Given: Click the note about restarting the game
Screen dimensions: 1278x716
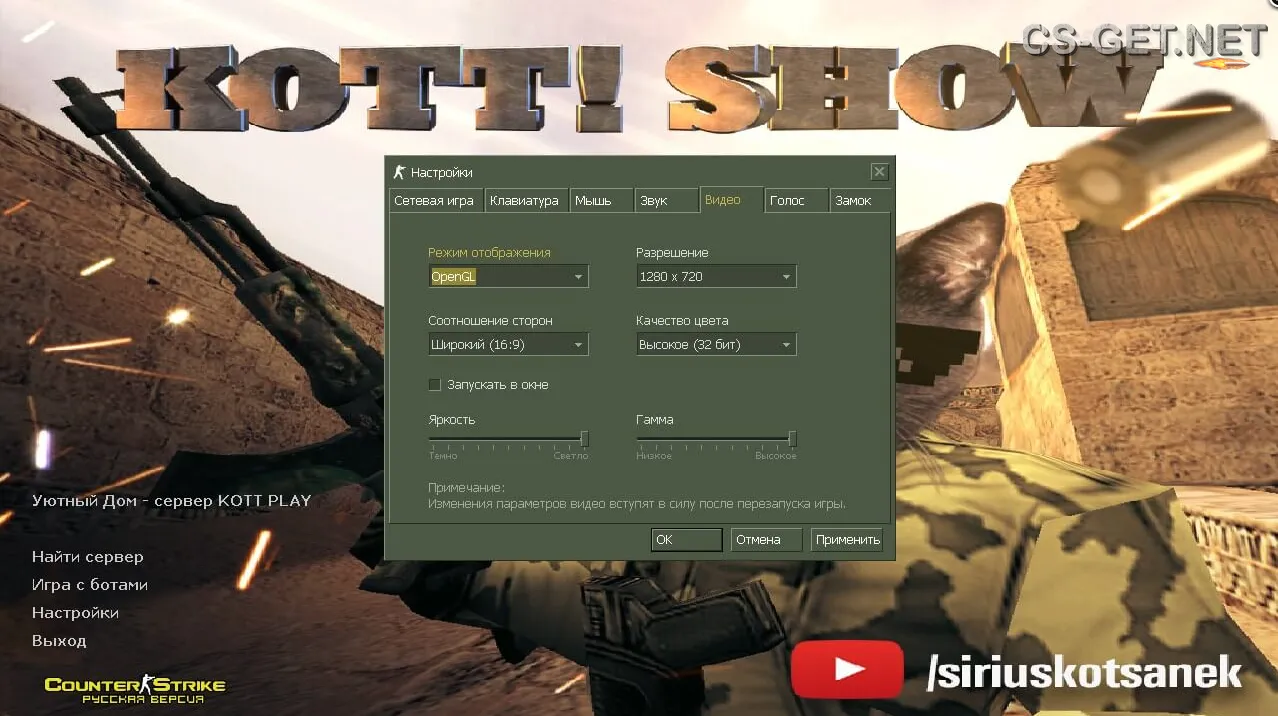Looking at the screenshot, I should tap(637, 503).
